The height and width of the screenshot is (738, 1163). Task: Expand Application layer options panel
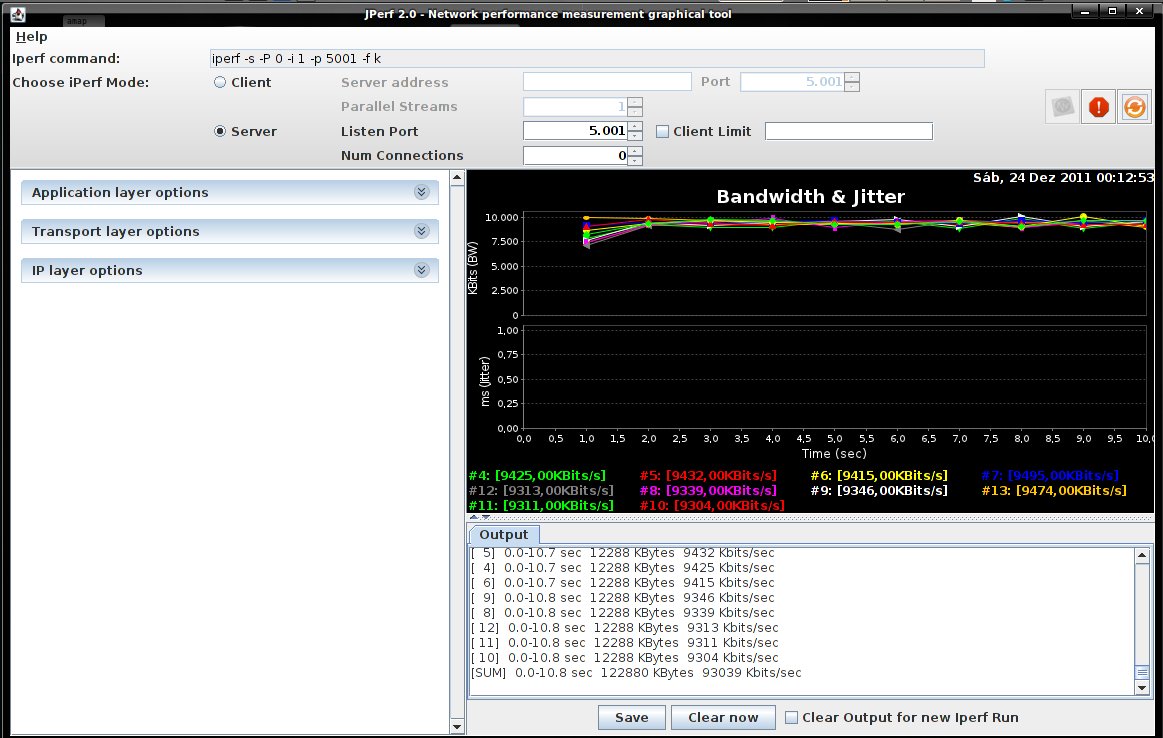coord(230,192)
